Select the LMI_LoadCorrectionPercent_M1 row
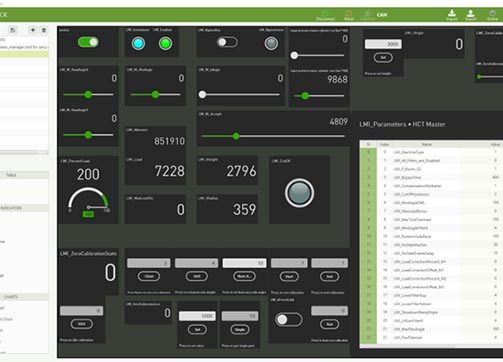This screenshot has height=362, width=503. pos(432,262)
